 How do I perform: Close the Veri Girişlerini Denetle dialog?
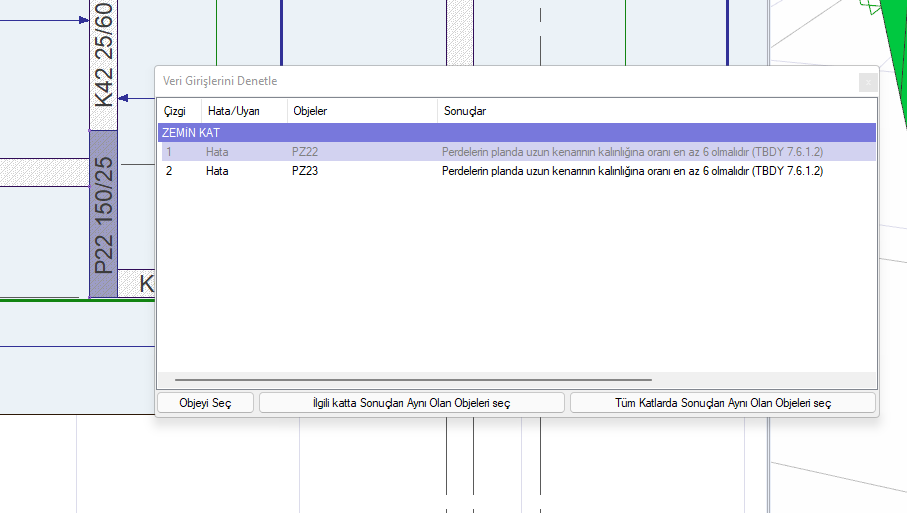click(x=867, y=82)
